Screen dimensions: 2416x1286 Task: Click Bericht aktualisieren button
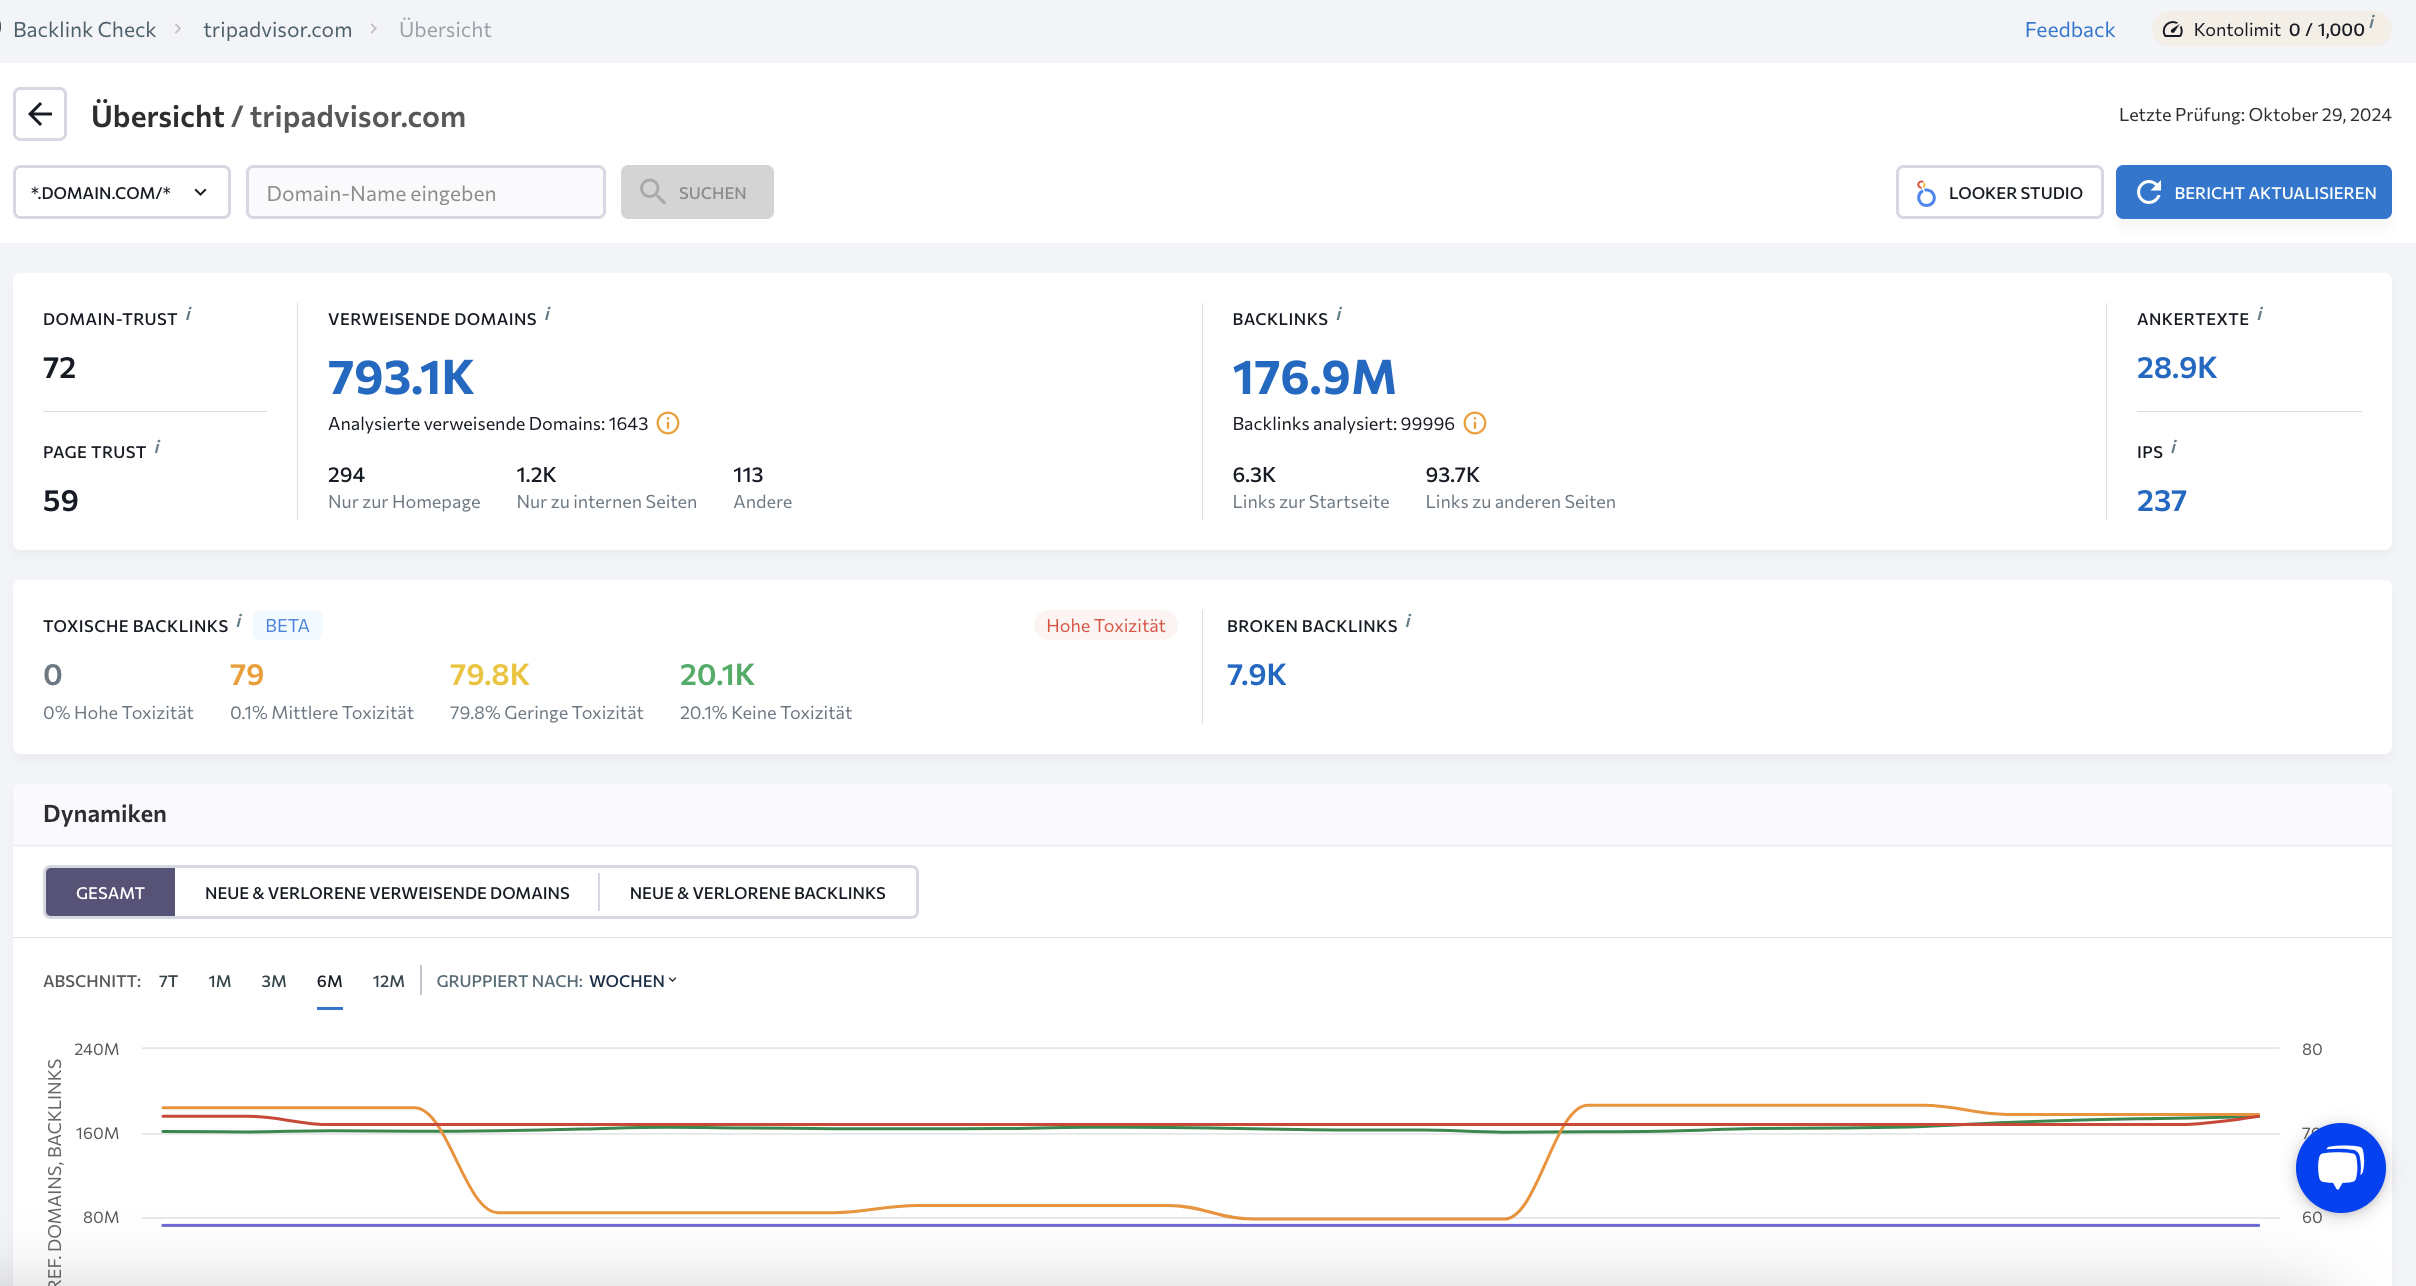pyautogui.click(x=2253, y=192)
